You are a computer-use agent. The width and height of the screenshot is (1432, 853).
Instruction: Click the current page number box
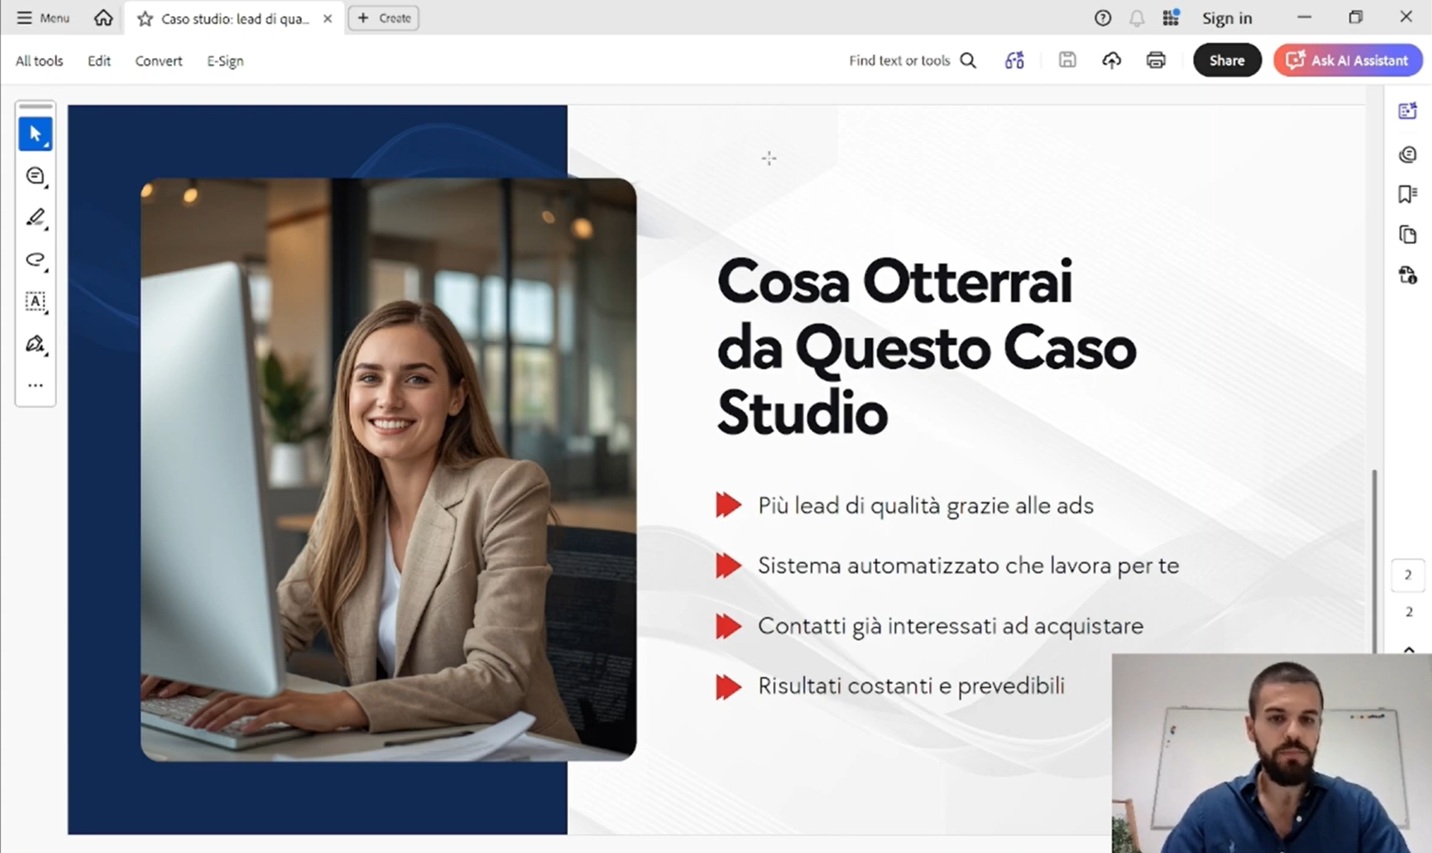coord(1408,575)
